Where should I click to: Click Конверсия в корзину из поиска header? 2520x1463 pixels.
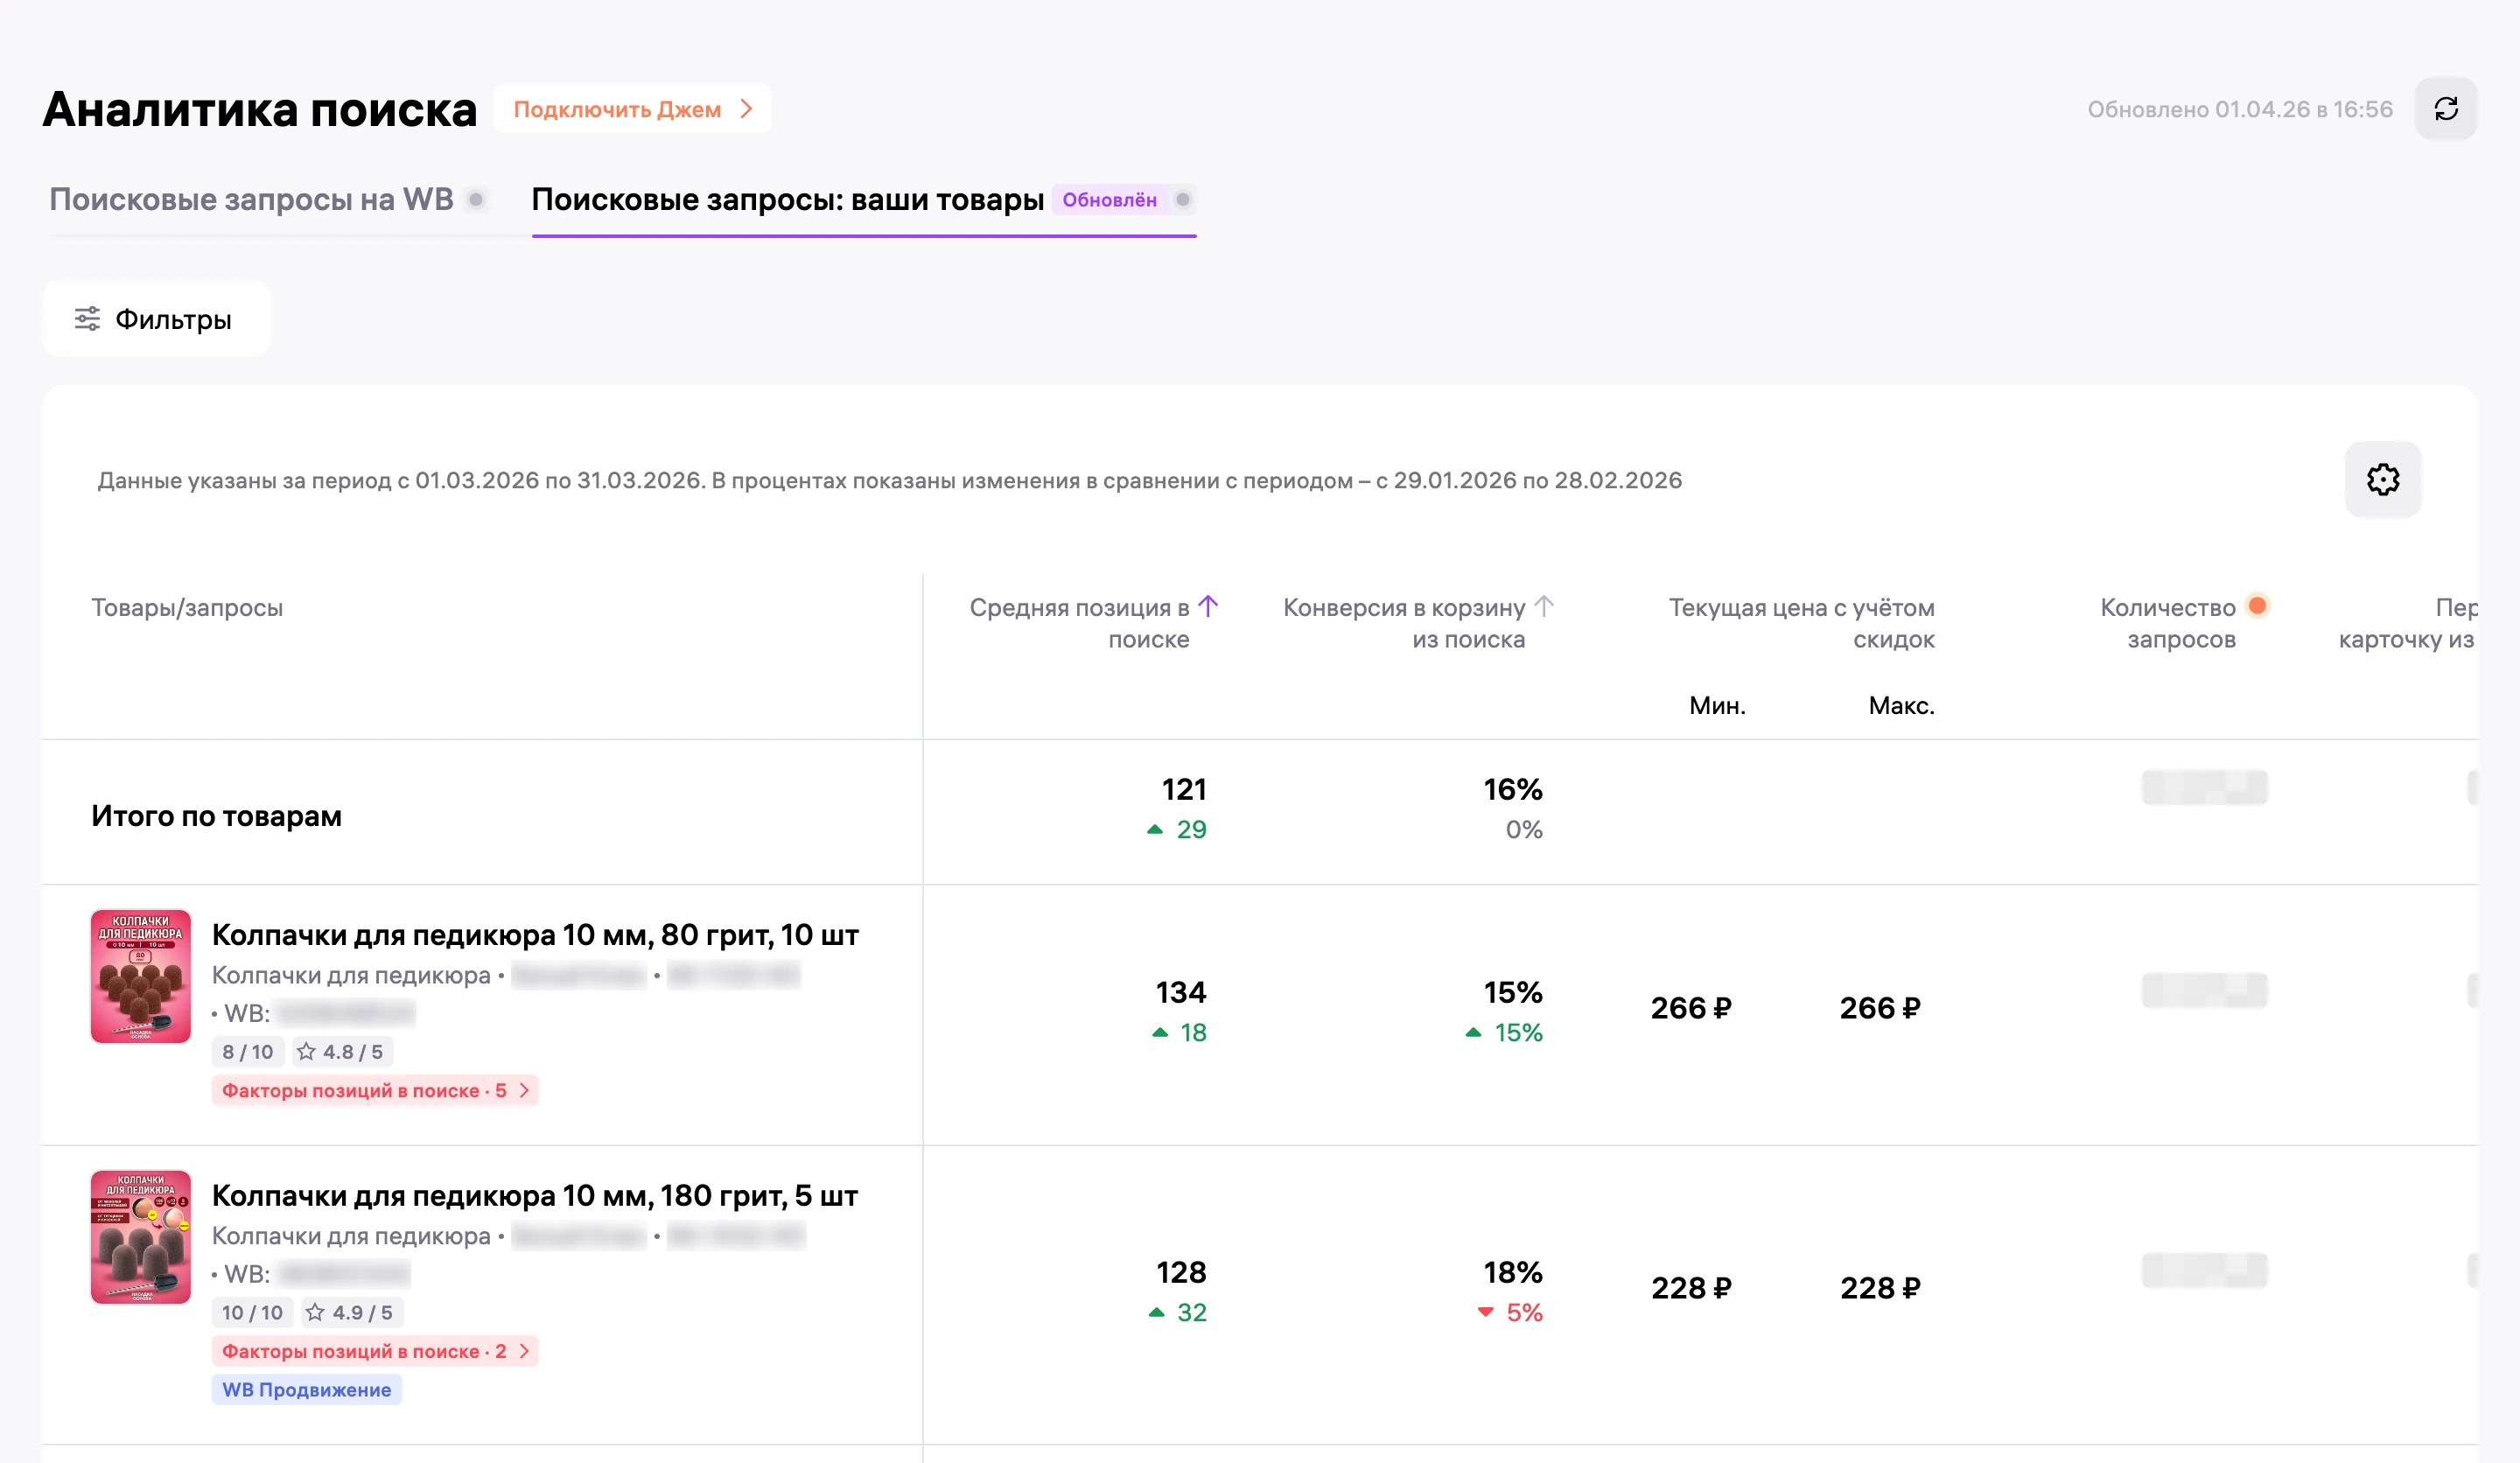(x=1404, y=623)
